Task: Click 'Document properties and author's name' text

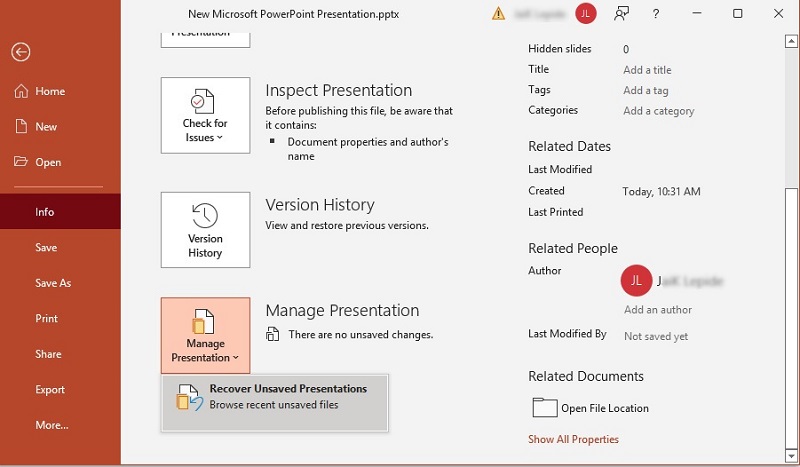Action: click(368, 149)
